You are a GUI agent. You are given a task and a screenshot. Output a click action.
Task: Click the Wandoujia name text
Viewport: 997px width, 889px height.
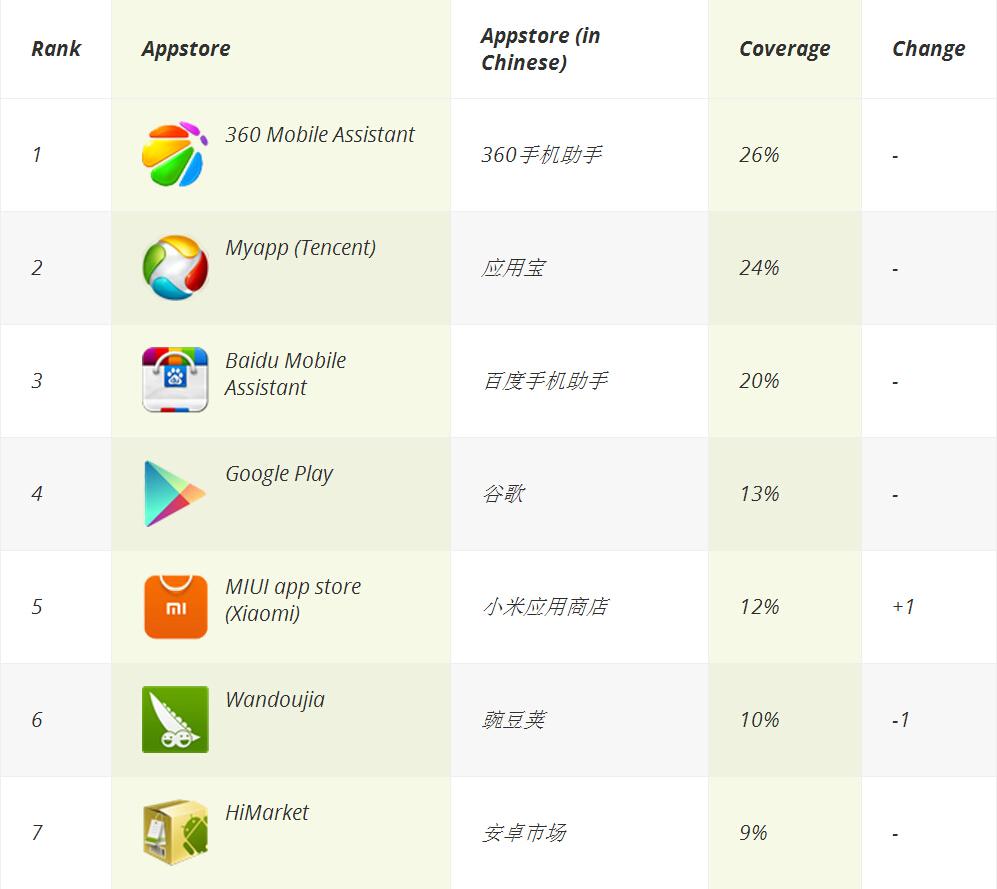(275, 700)
